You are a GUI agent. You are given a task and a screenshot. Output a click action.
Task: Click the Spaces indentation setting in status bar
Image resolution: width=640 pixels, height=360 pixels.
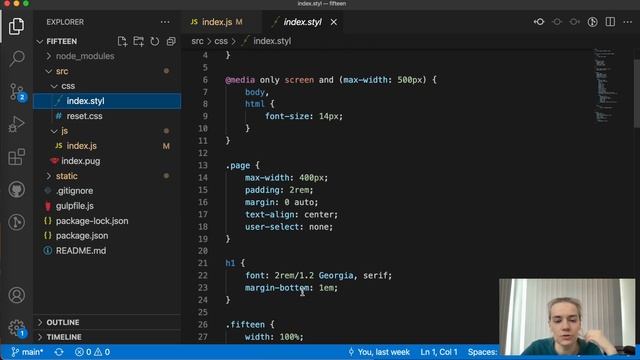(482, 352)
